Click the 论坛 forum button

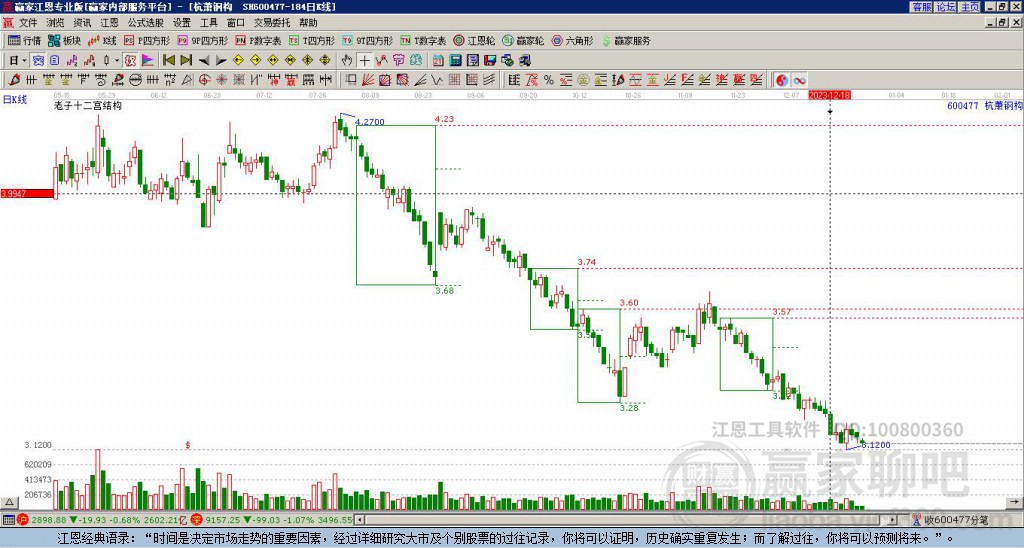[x=946, y=7]
